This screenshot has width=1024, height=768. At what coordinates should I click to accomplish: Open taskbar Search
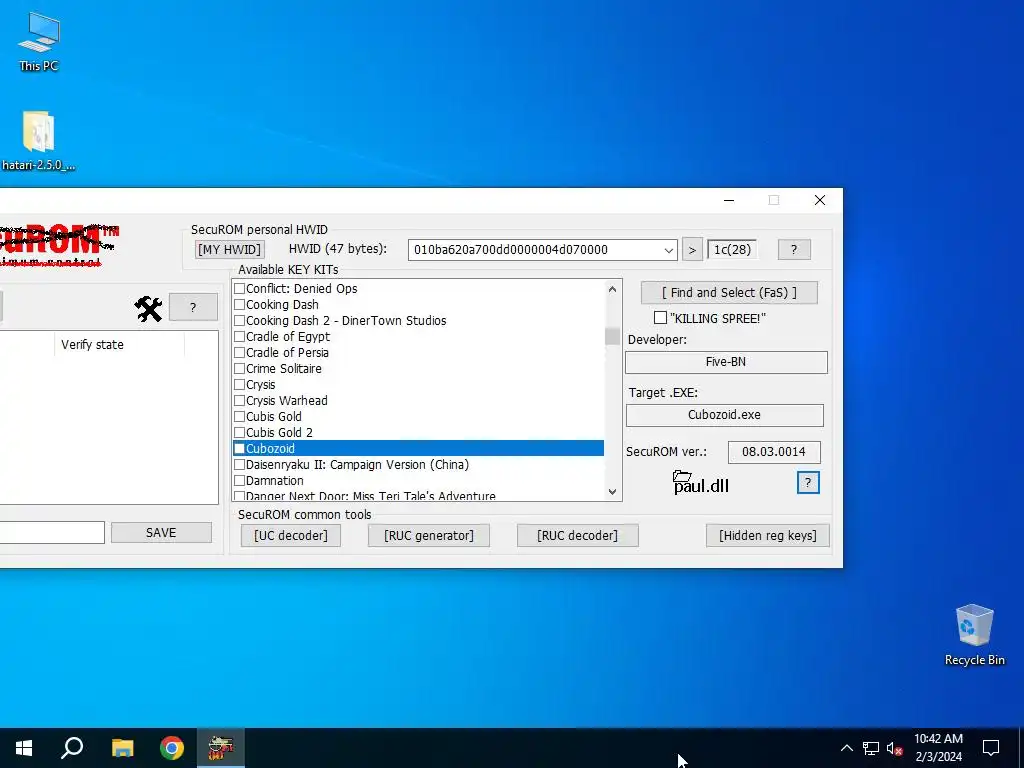pos(72,748)
